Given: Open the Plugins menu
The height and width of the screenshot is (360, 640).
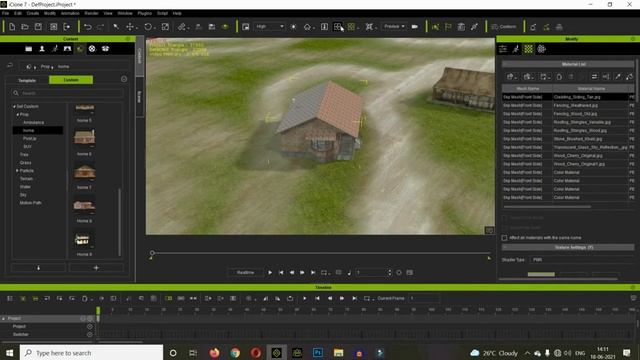Looking at the screenshot, I should tap(144, 13).
